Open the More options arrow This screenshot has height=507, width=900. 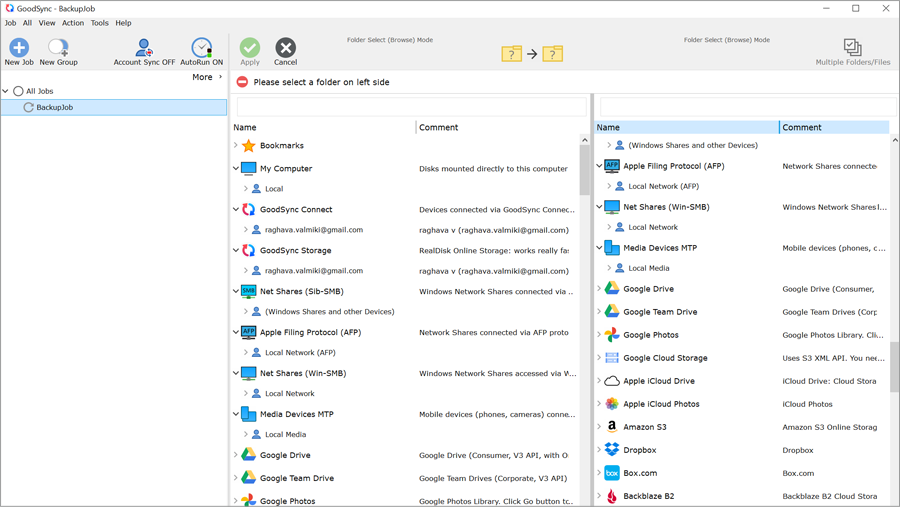[220, 77]
